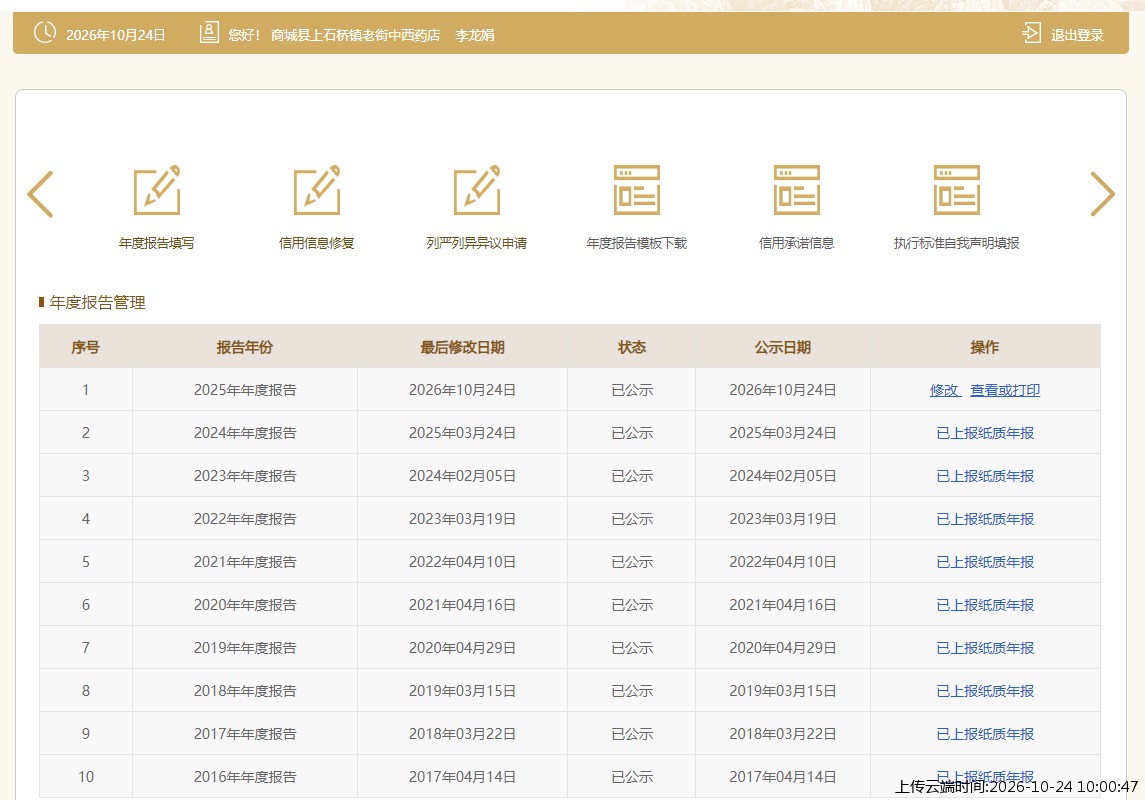Click the user name 李龙娟
This screenshot has height=800, width=1145.
(475, 35)
